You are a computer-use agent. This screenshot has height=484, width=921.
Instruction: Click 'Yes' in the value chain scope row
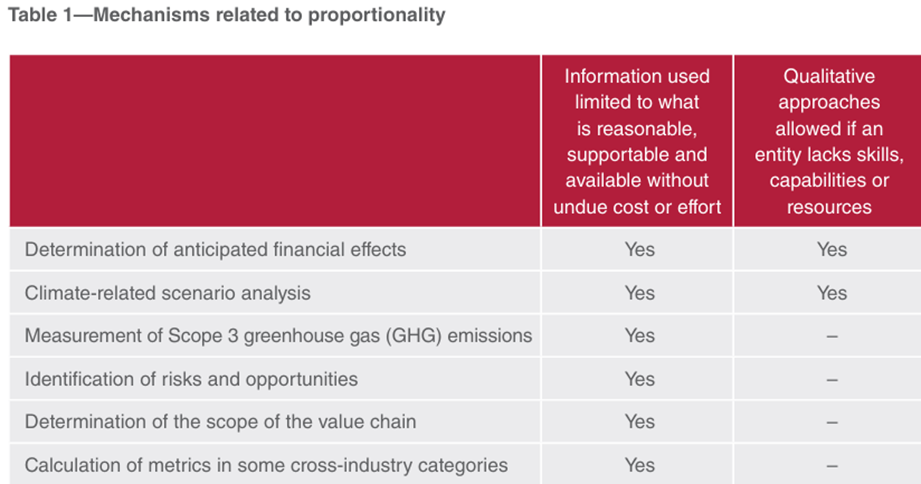coord(638,422)
